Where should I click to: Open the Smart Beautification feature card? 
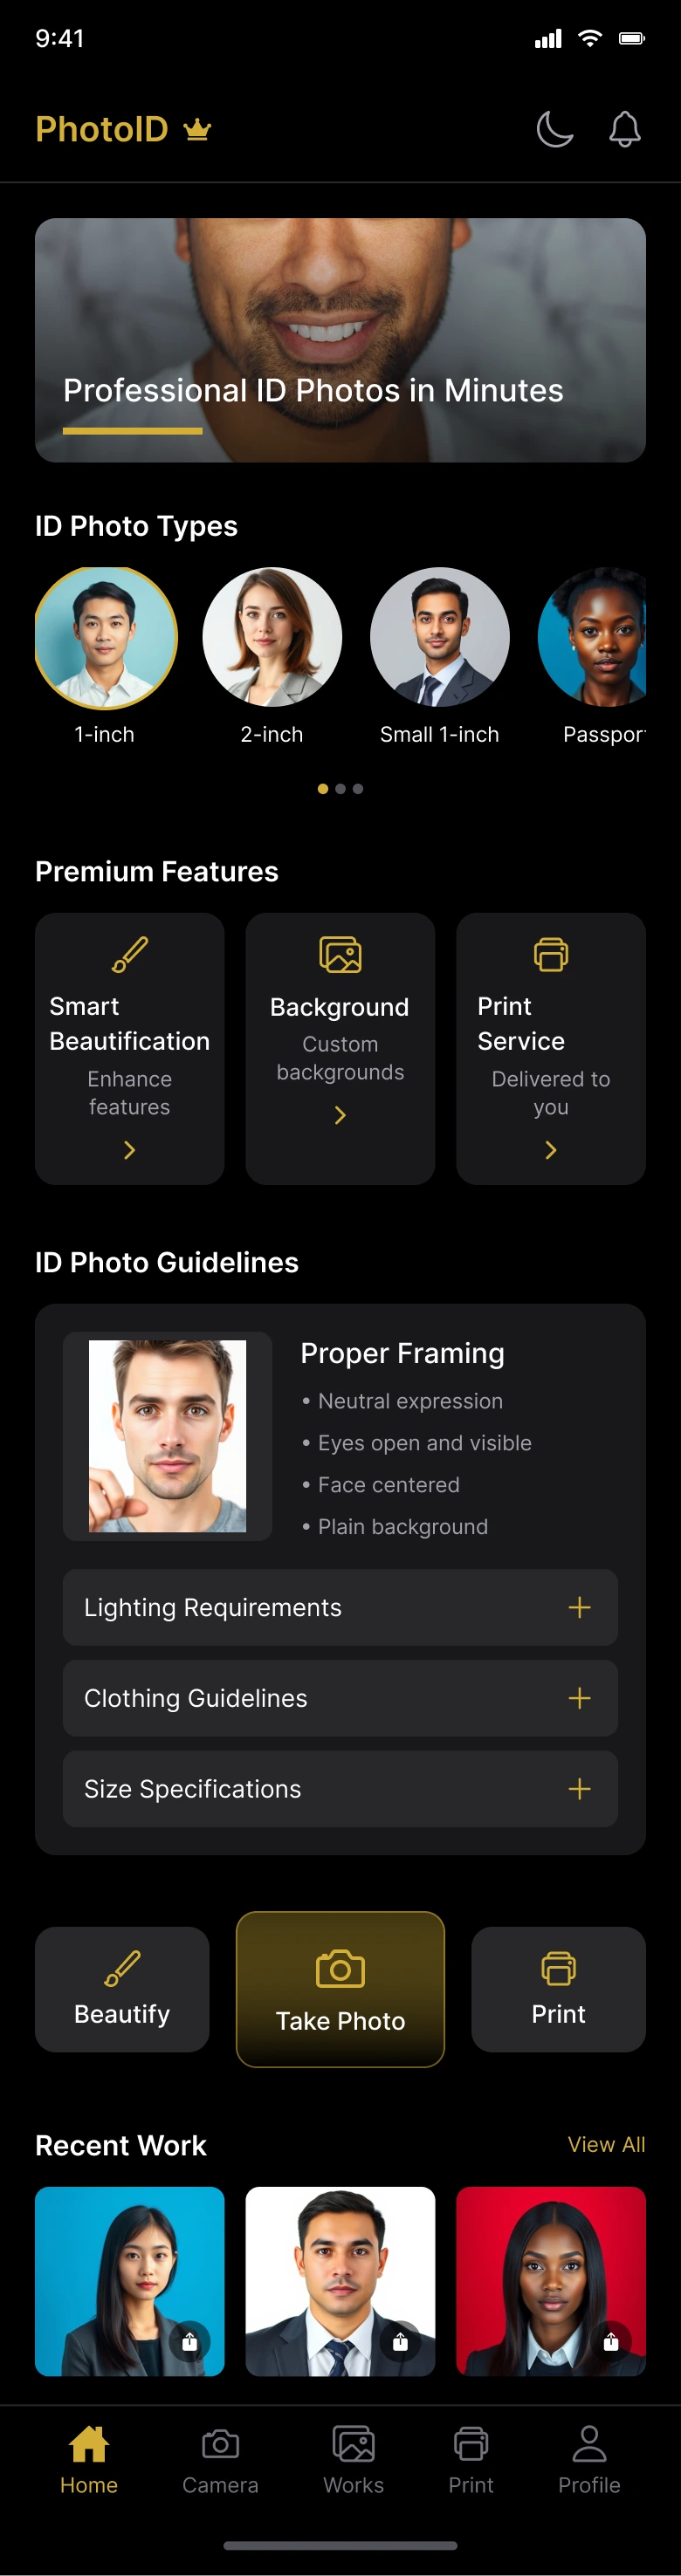tap(130, 1048)
